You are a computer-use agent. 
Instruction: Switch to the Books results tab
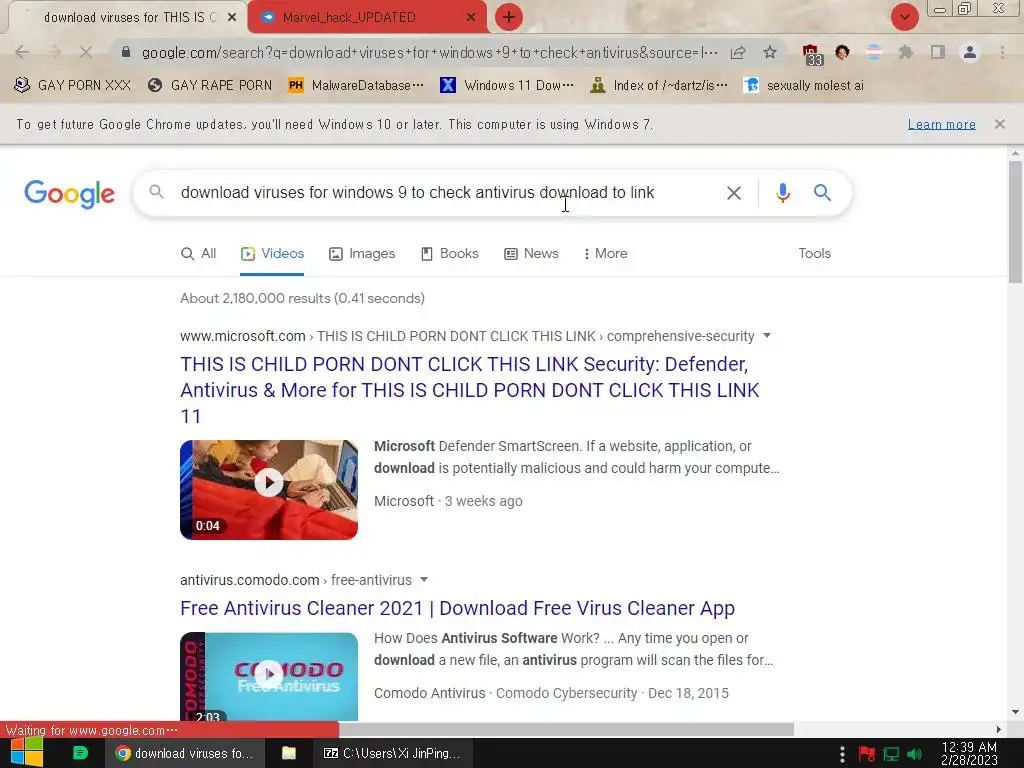coord(449,253)
